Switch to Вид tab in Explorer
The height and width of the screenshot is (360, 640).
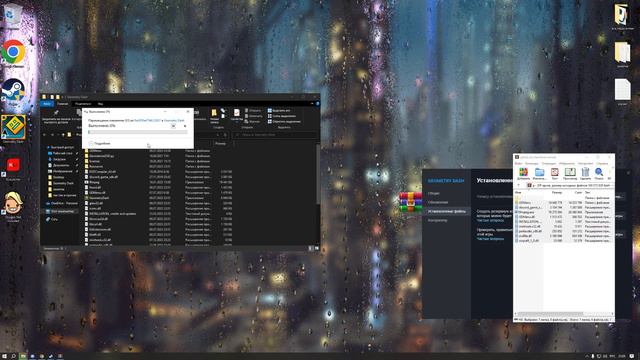click(x=100, y=104)
